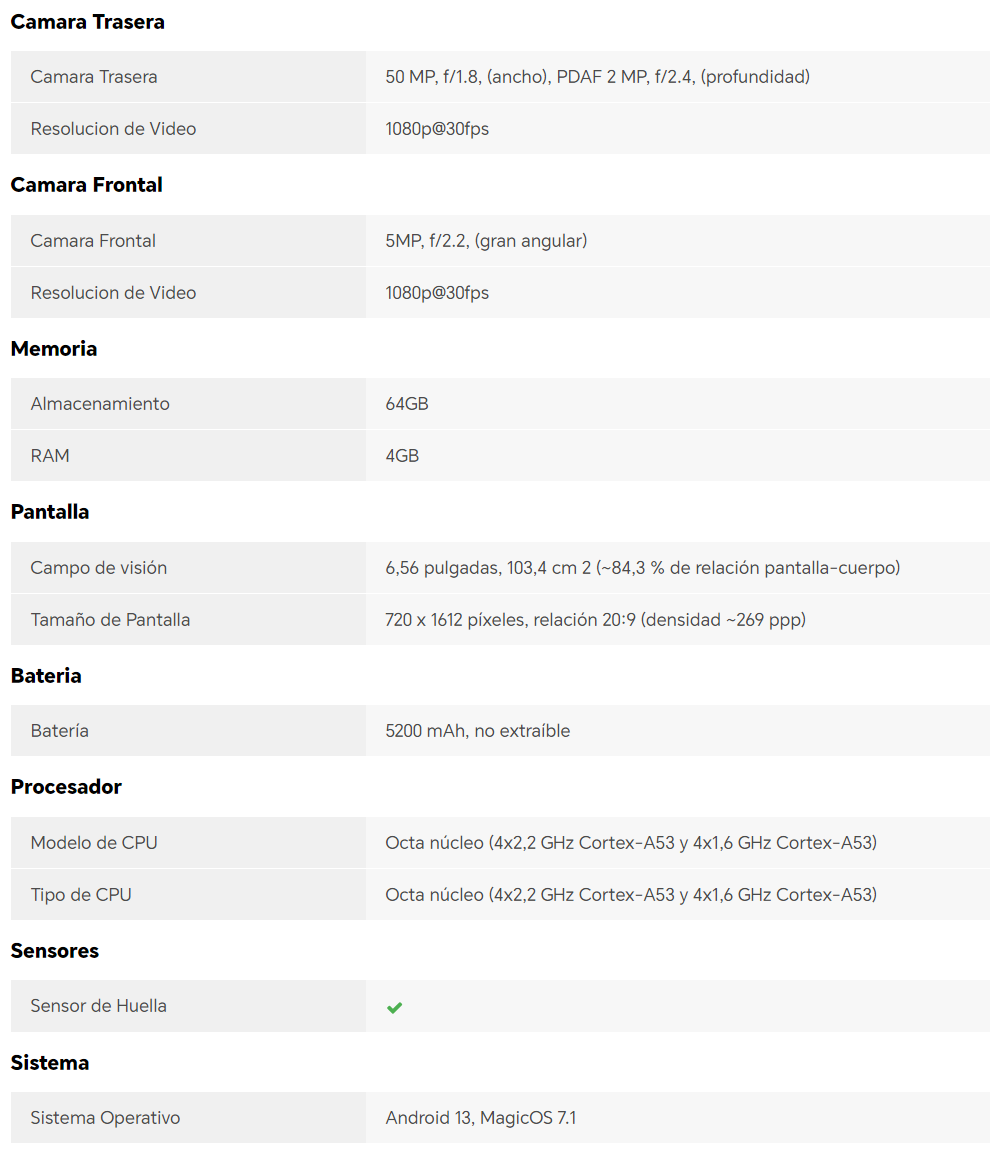Image resolution: width=990 pixels, height=1172 pixels.
Task: Click the Campo de visión label
Action: (x=99, y=568)
